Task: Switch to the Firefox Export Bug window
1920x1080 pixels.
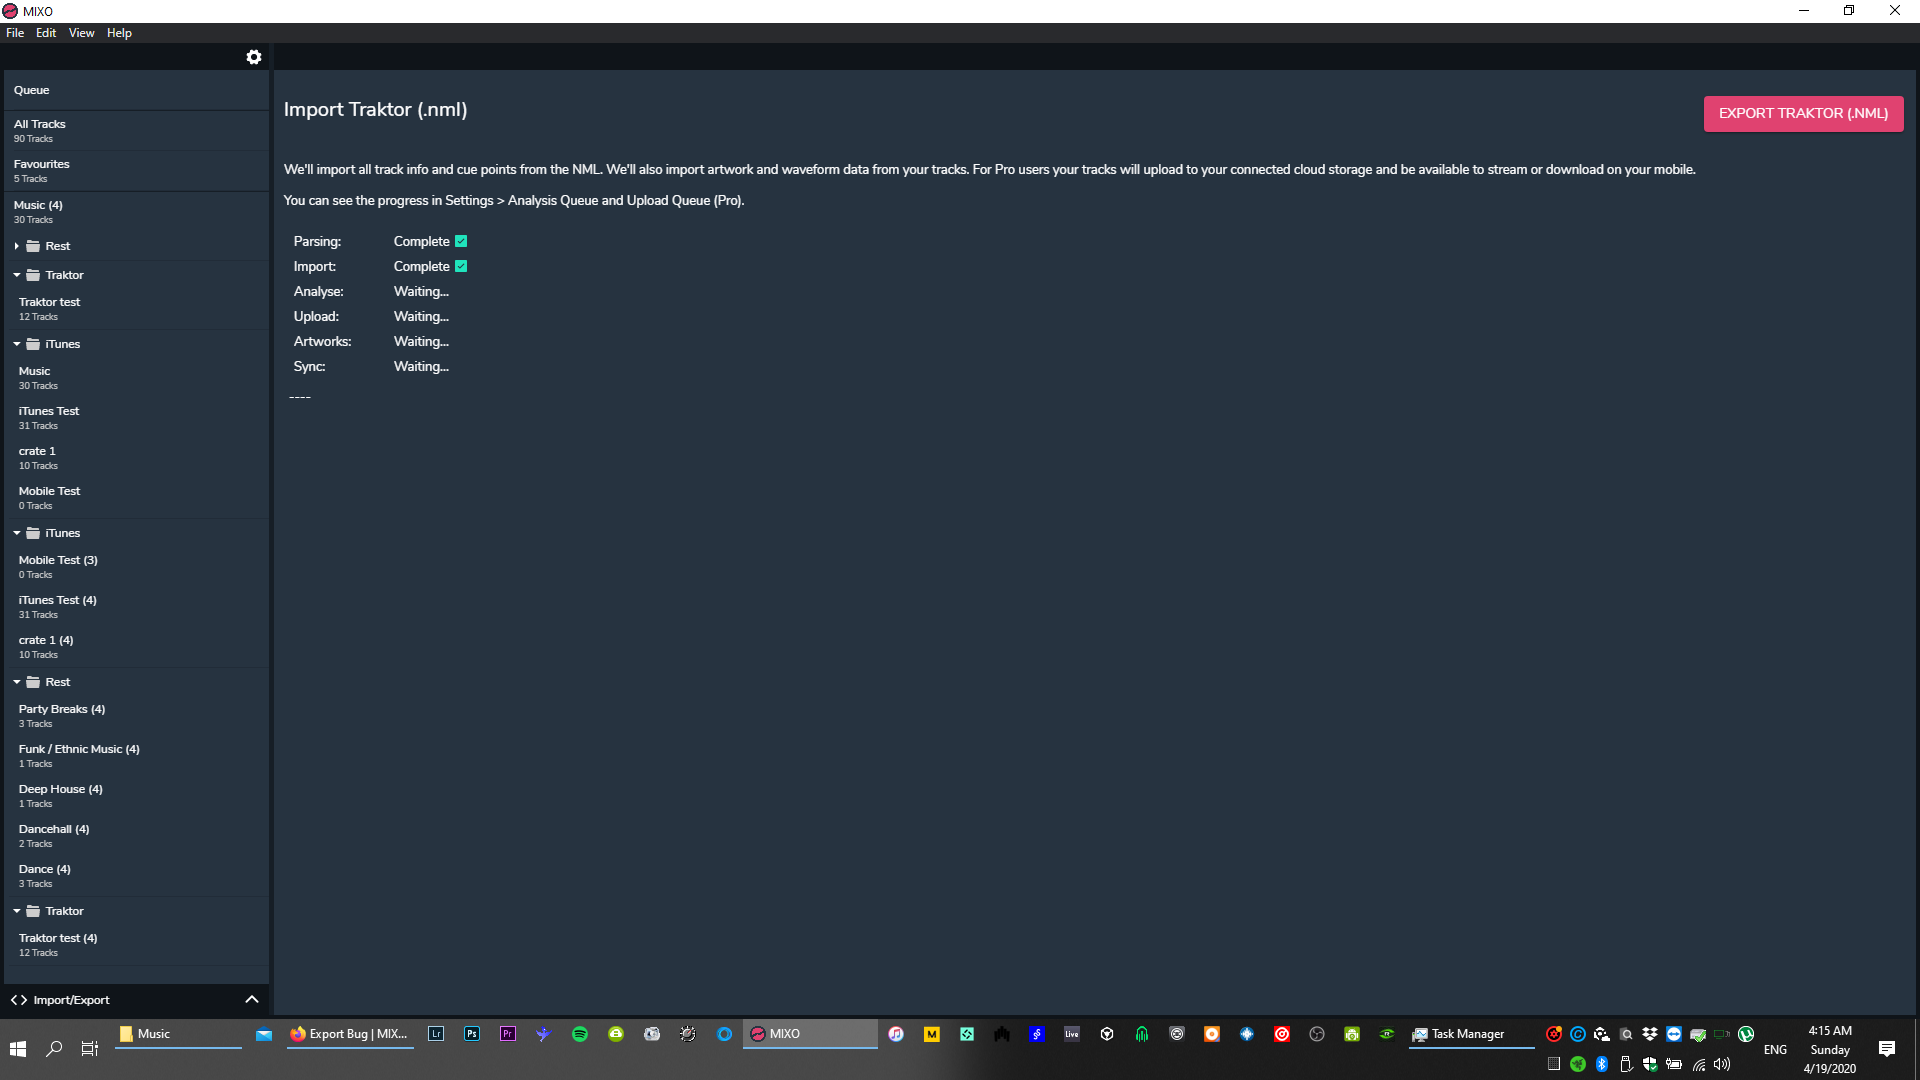Action: pyautogui.click(x=349, y=1034)
